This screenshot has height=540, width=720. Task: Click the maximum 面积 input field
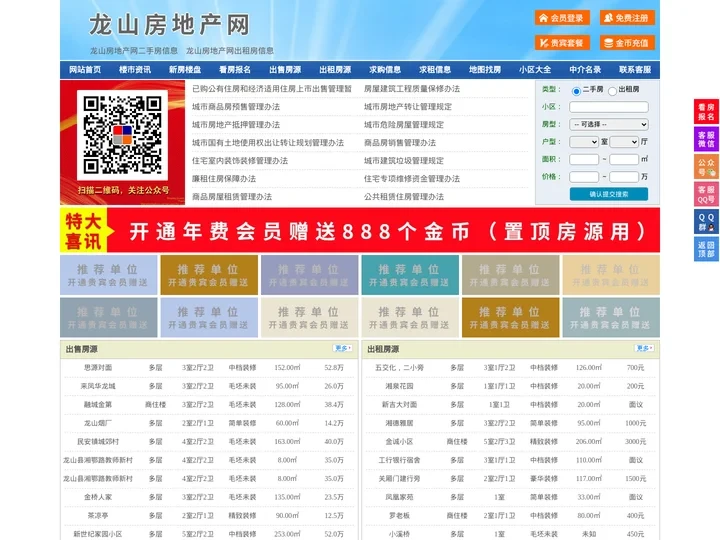click(624, 159)
